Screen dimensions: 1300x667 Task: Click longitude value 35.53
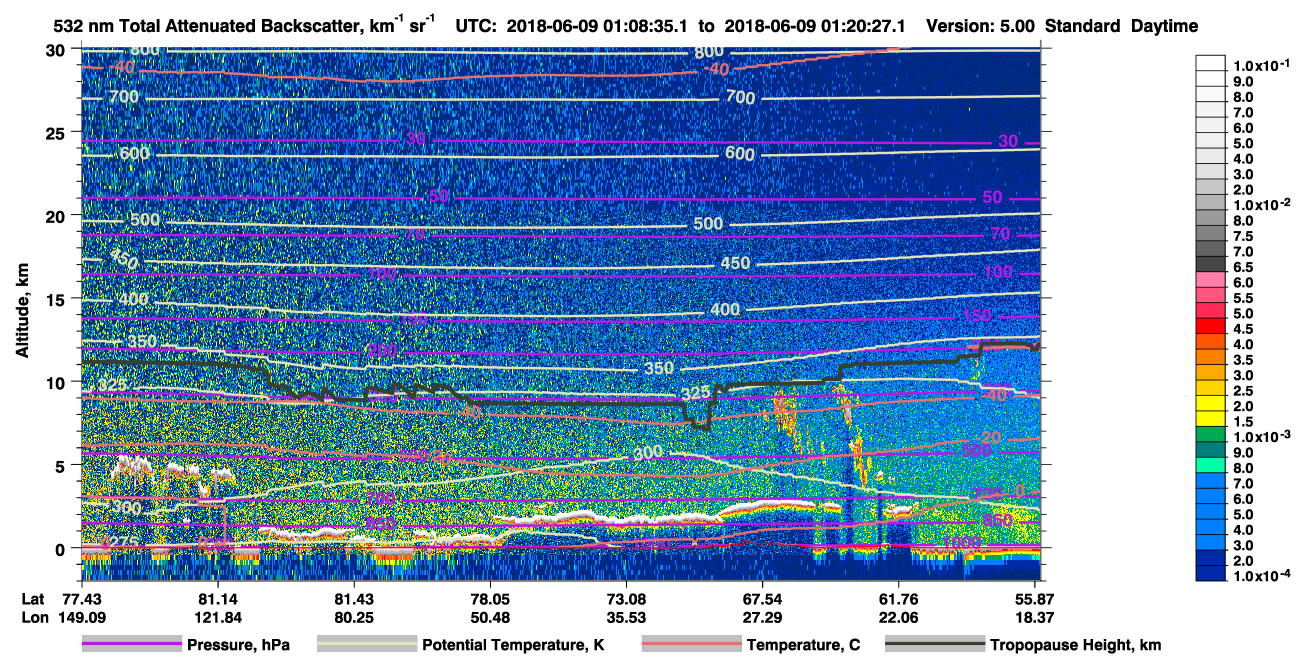point(626,616)
